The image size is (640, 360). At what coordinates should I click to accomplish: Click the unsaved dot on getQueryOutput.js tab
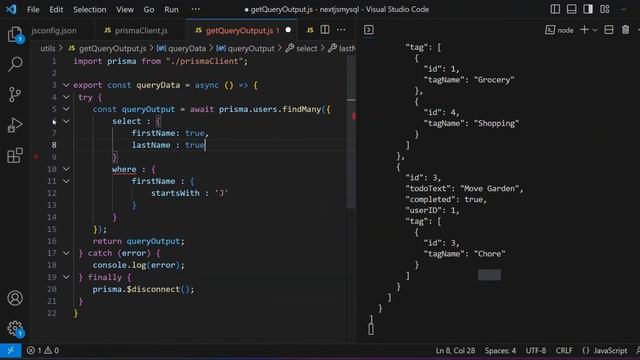coord(288,30)
